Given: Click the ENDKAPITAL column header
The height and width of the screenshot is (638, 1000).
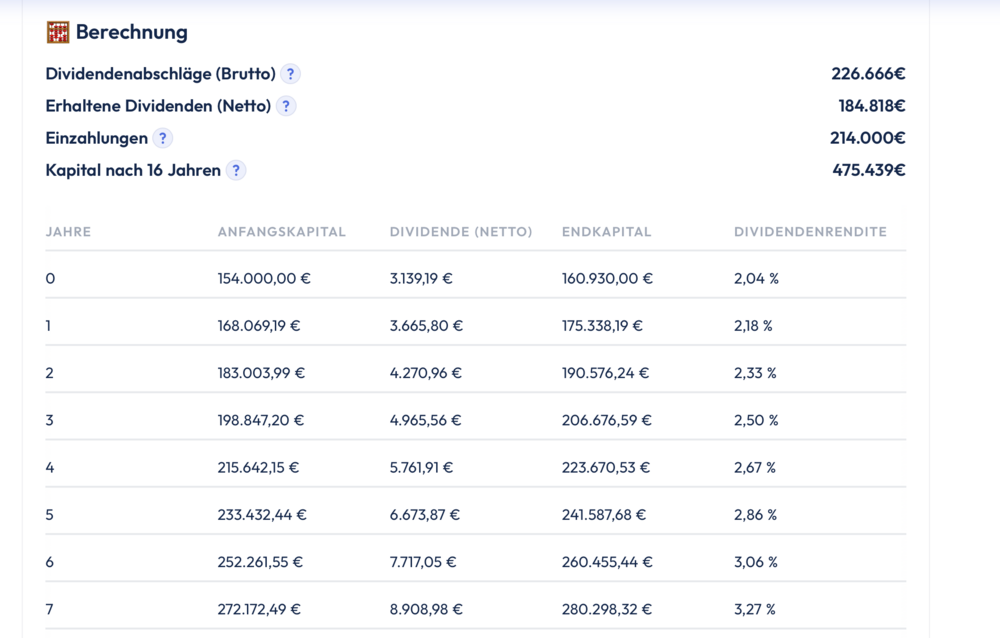Looking at the screenshot, I should pyautogui.click(x=606, y=232).
